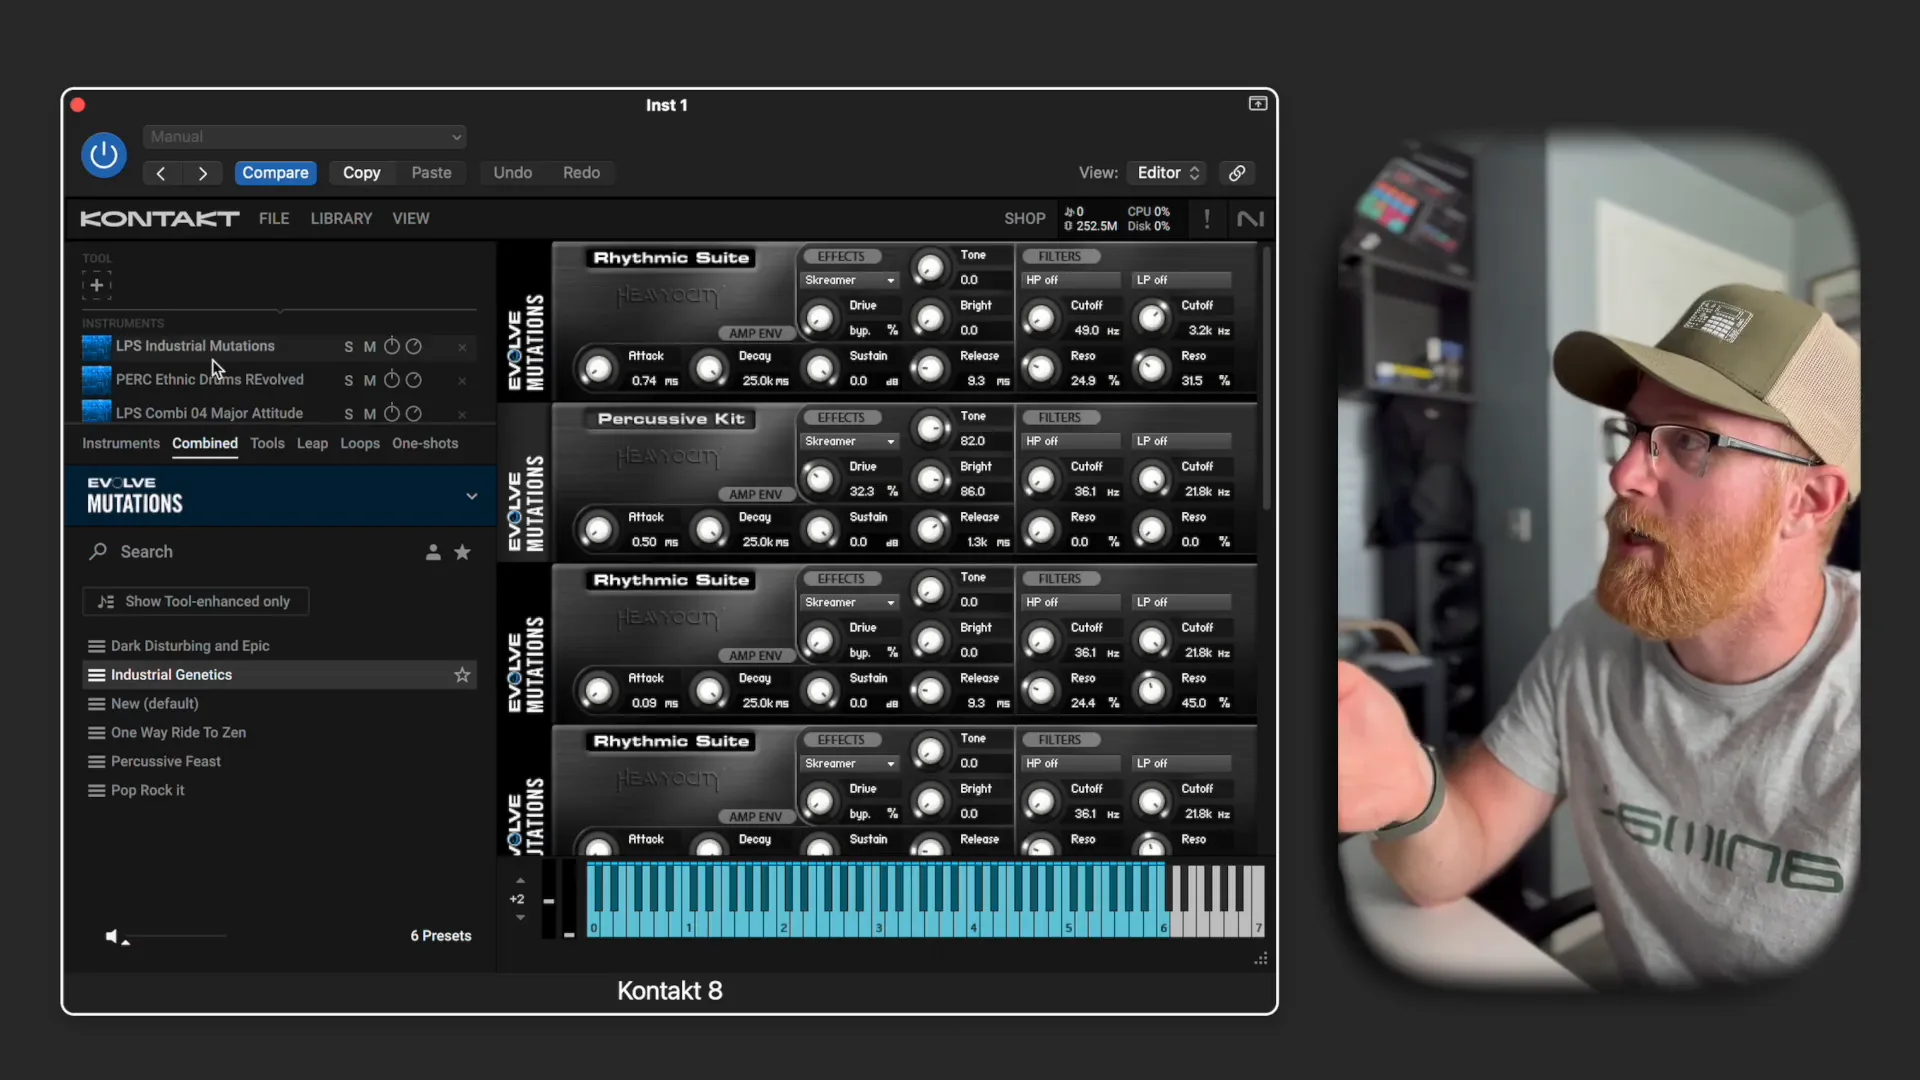1920x1080 pixels.
Task: Filter favorites with the star icon near Search
Action: [x=462, y=552]
